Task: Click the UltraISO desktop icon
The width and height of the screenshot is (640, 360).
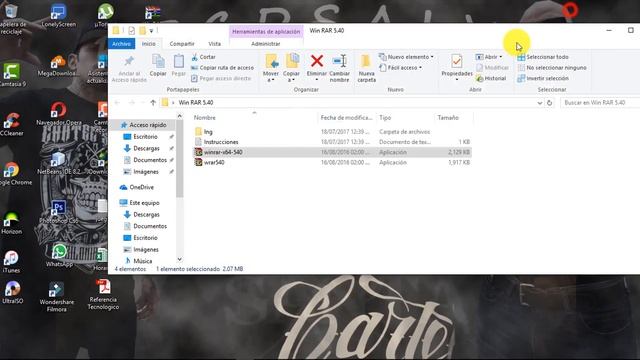Action: tap(12, 292)
